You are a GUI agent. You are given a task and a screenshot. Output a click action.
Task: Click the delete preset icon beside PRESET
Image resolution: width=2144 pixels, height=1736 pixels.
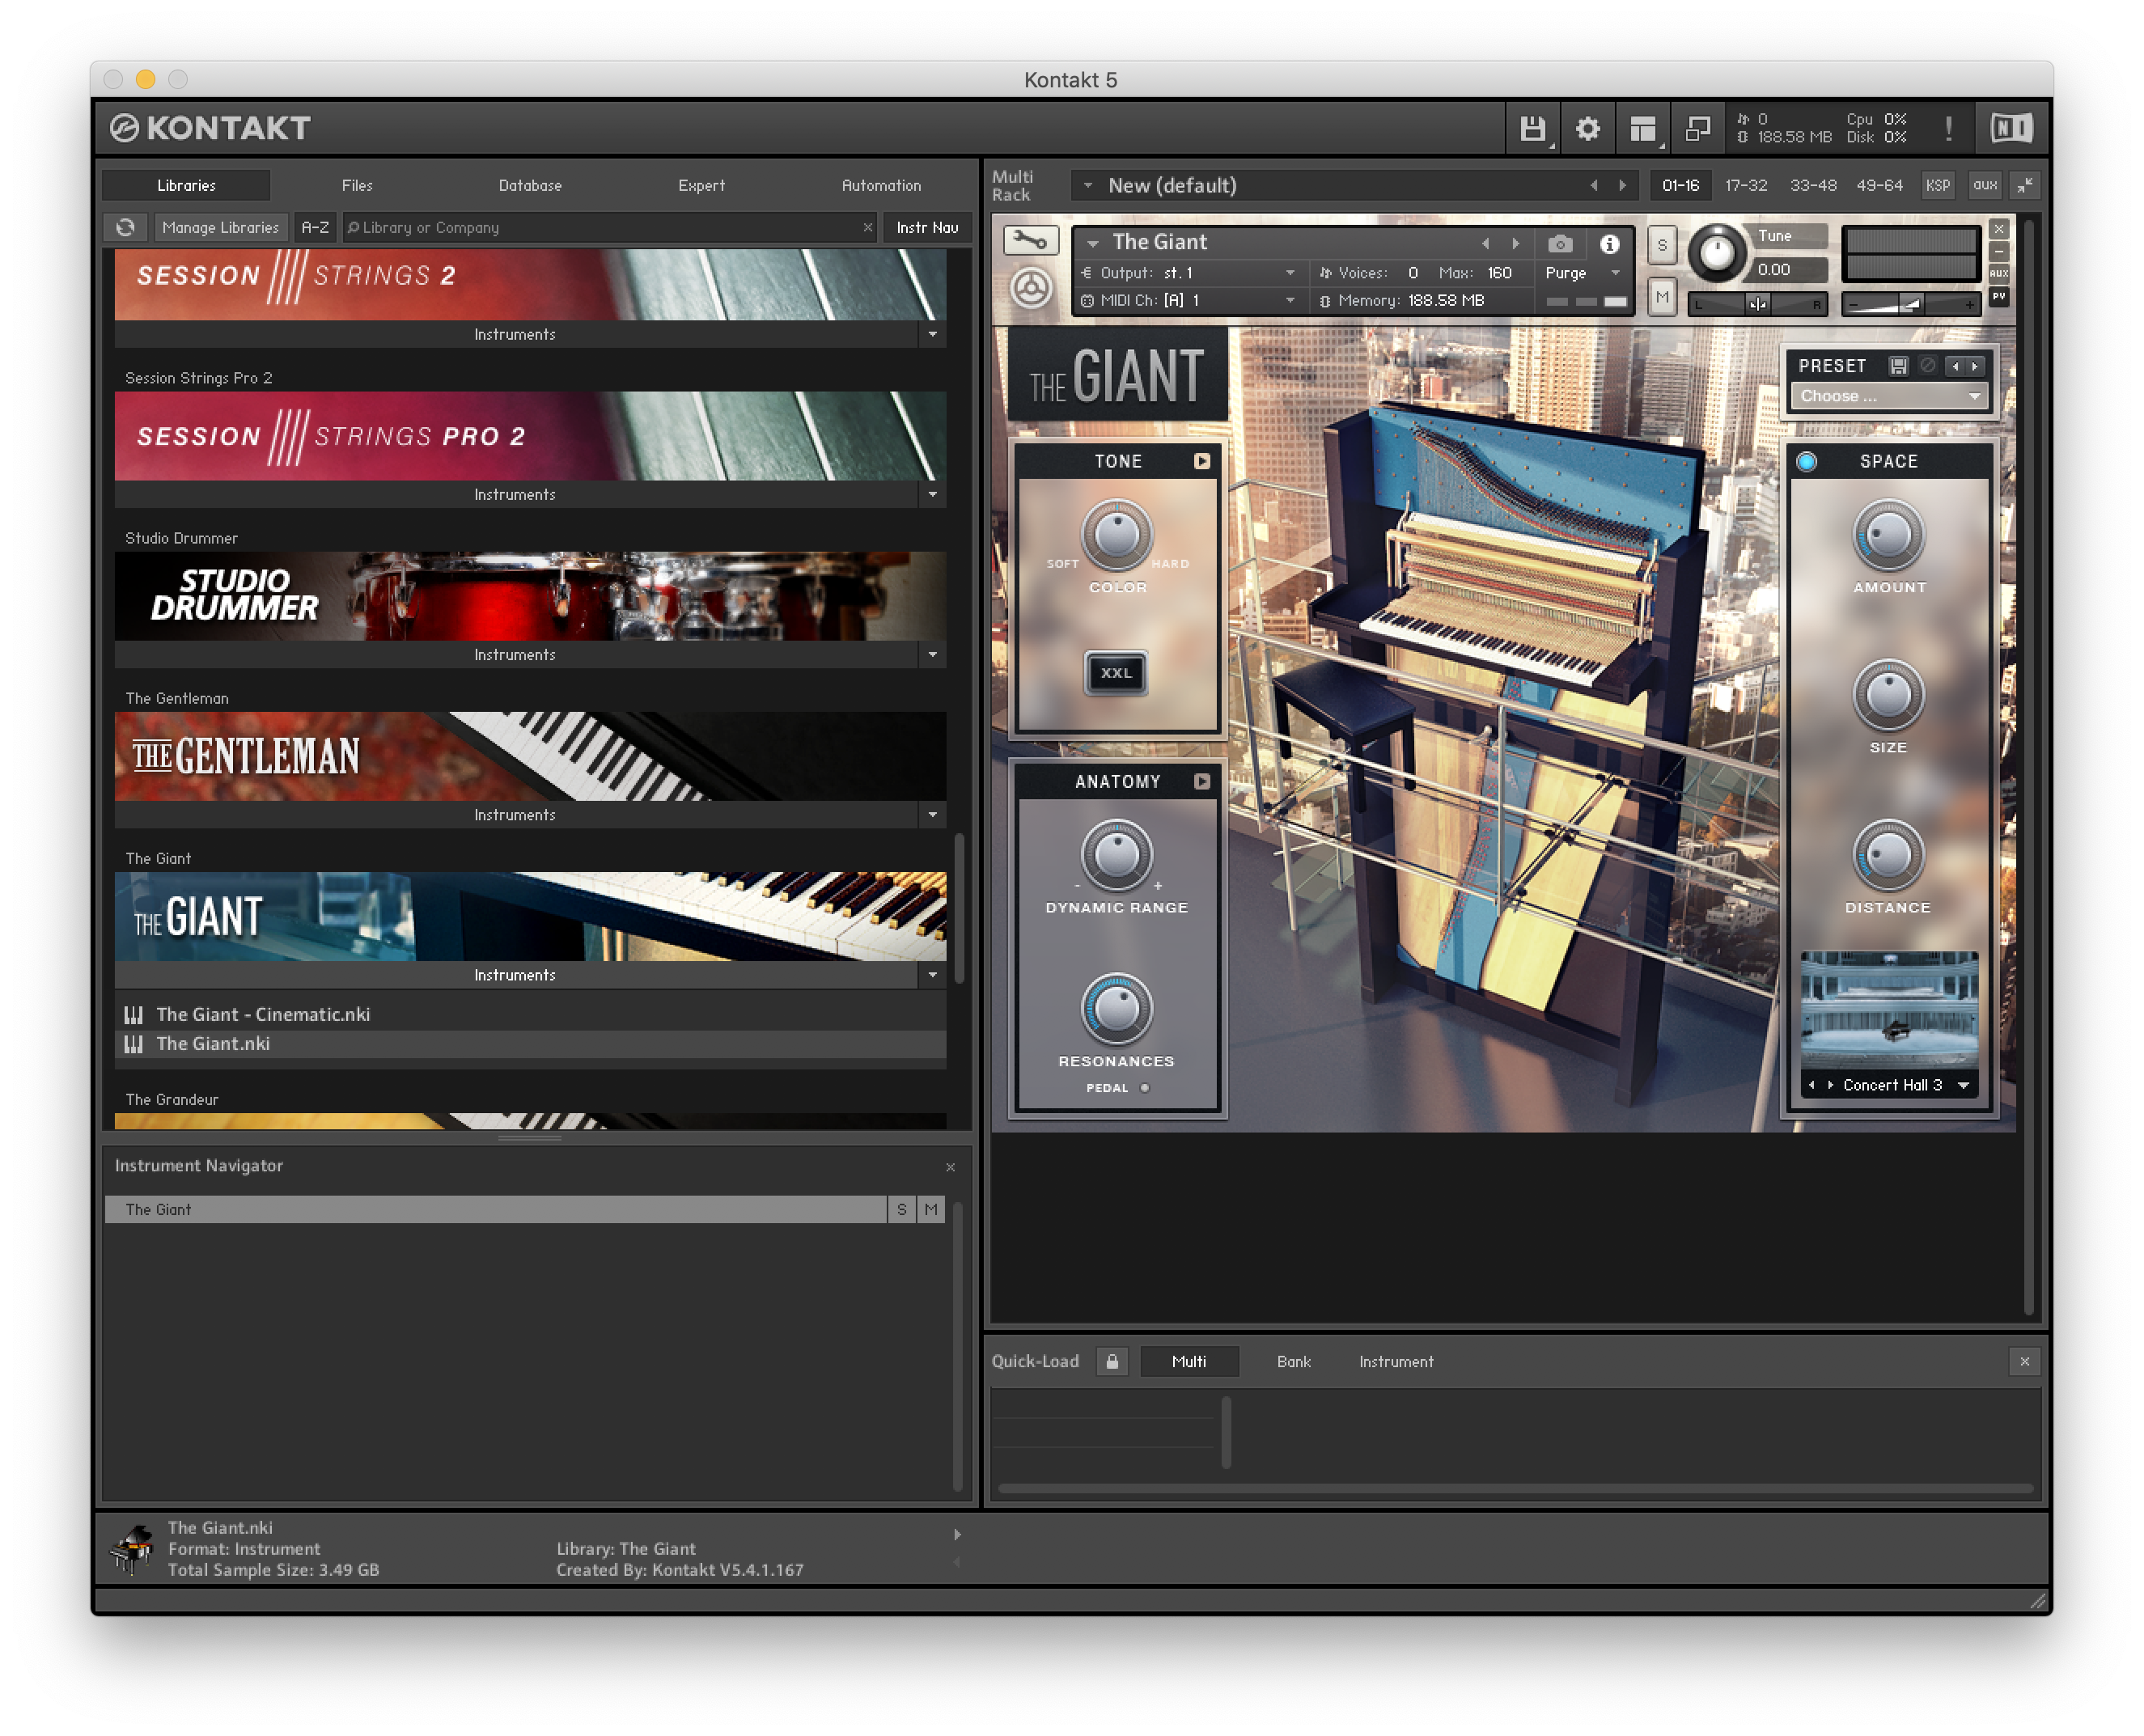pos(1928,366)
